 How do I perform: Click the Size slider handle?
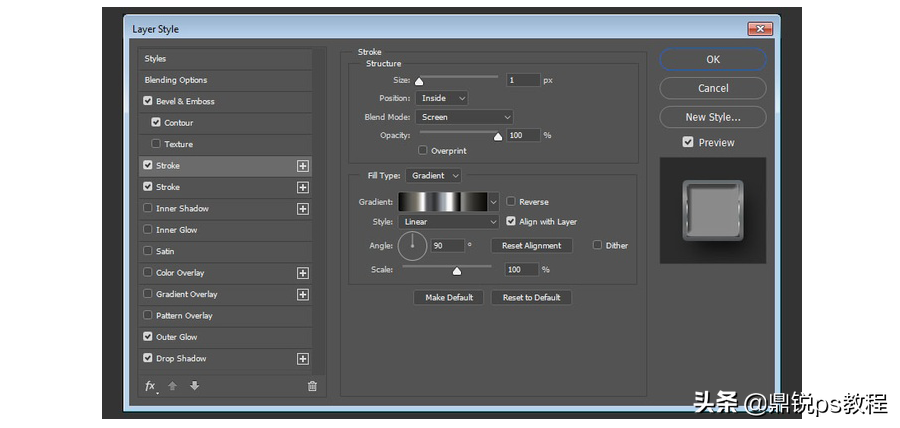click(x=419, y=81)
